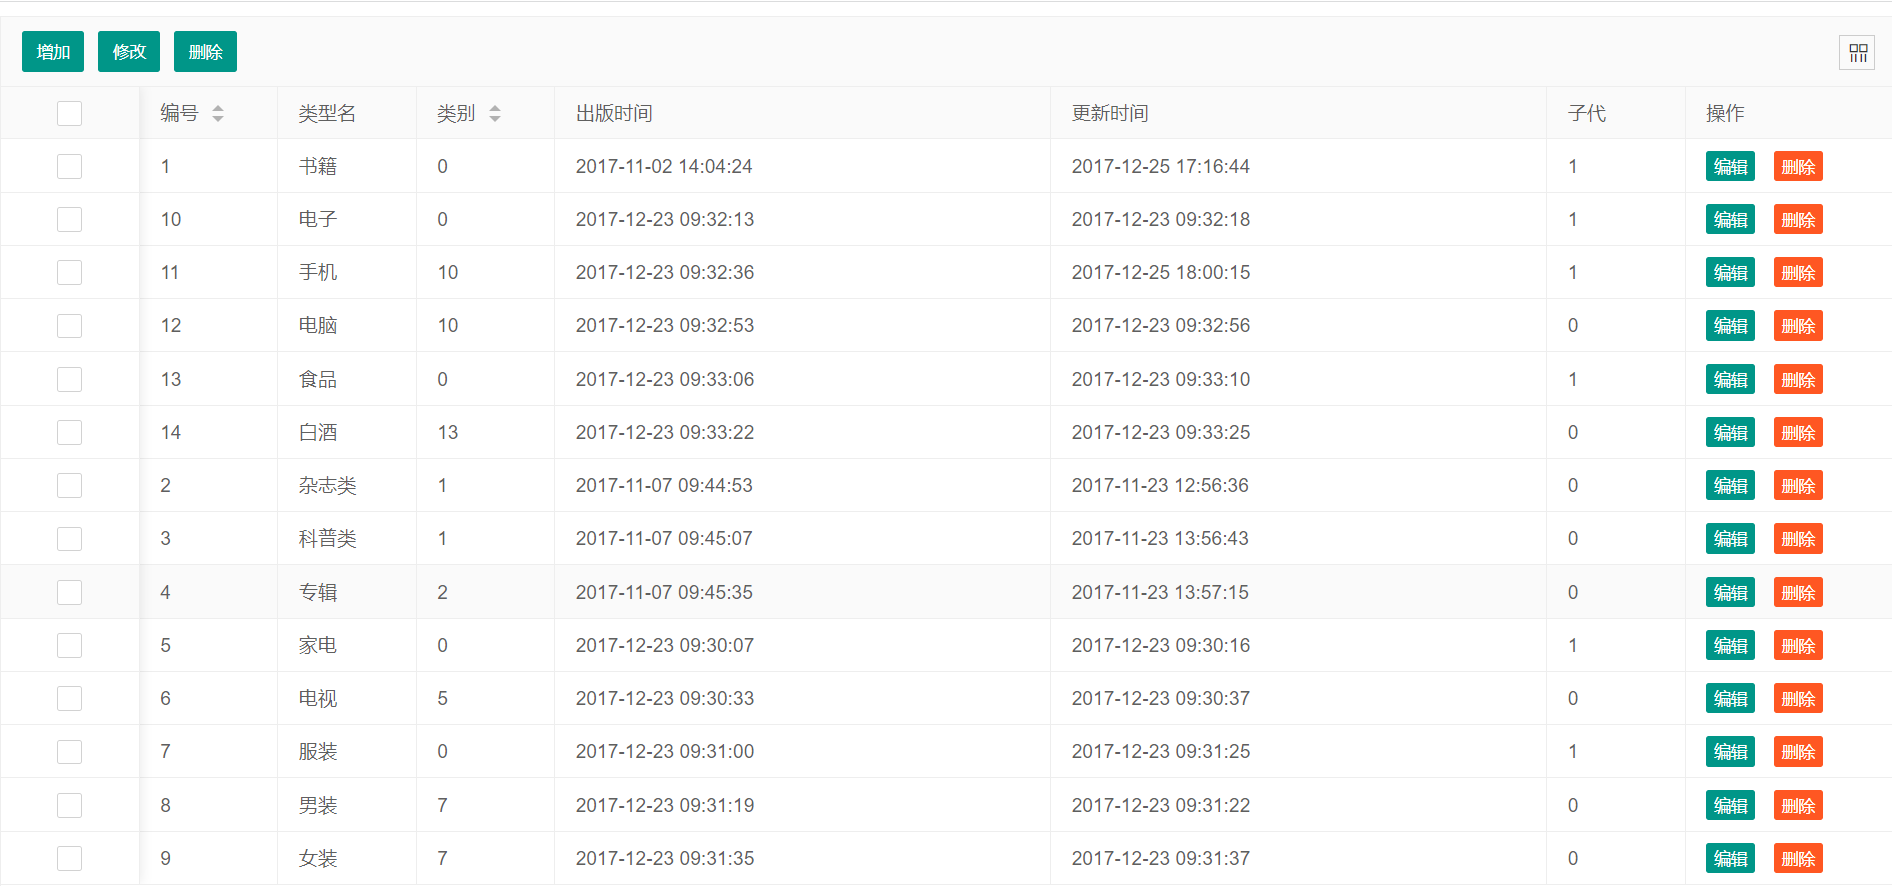Edit the 杂志类 row
Image resolution: width=1892 pixels, height=886 pixels.
[1730, 485]
